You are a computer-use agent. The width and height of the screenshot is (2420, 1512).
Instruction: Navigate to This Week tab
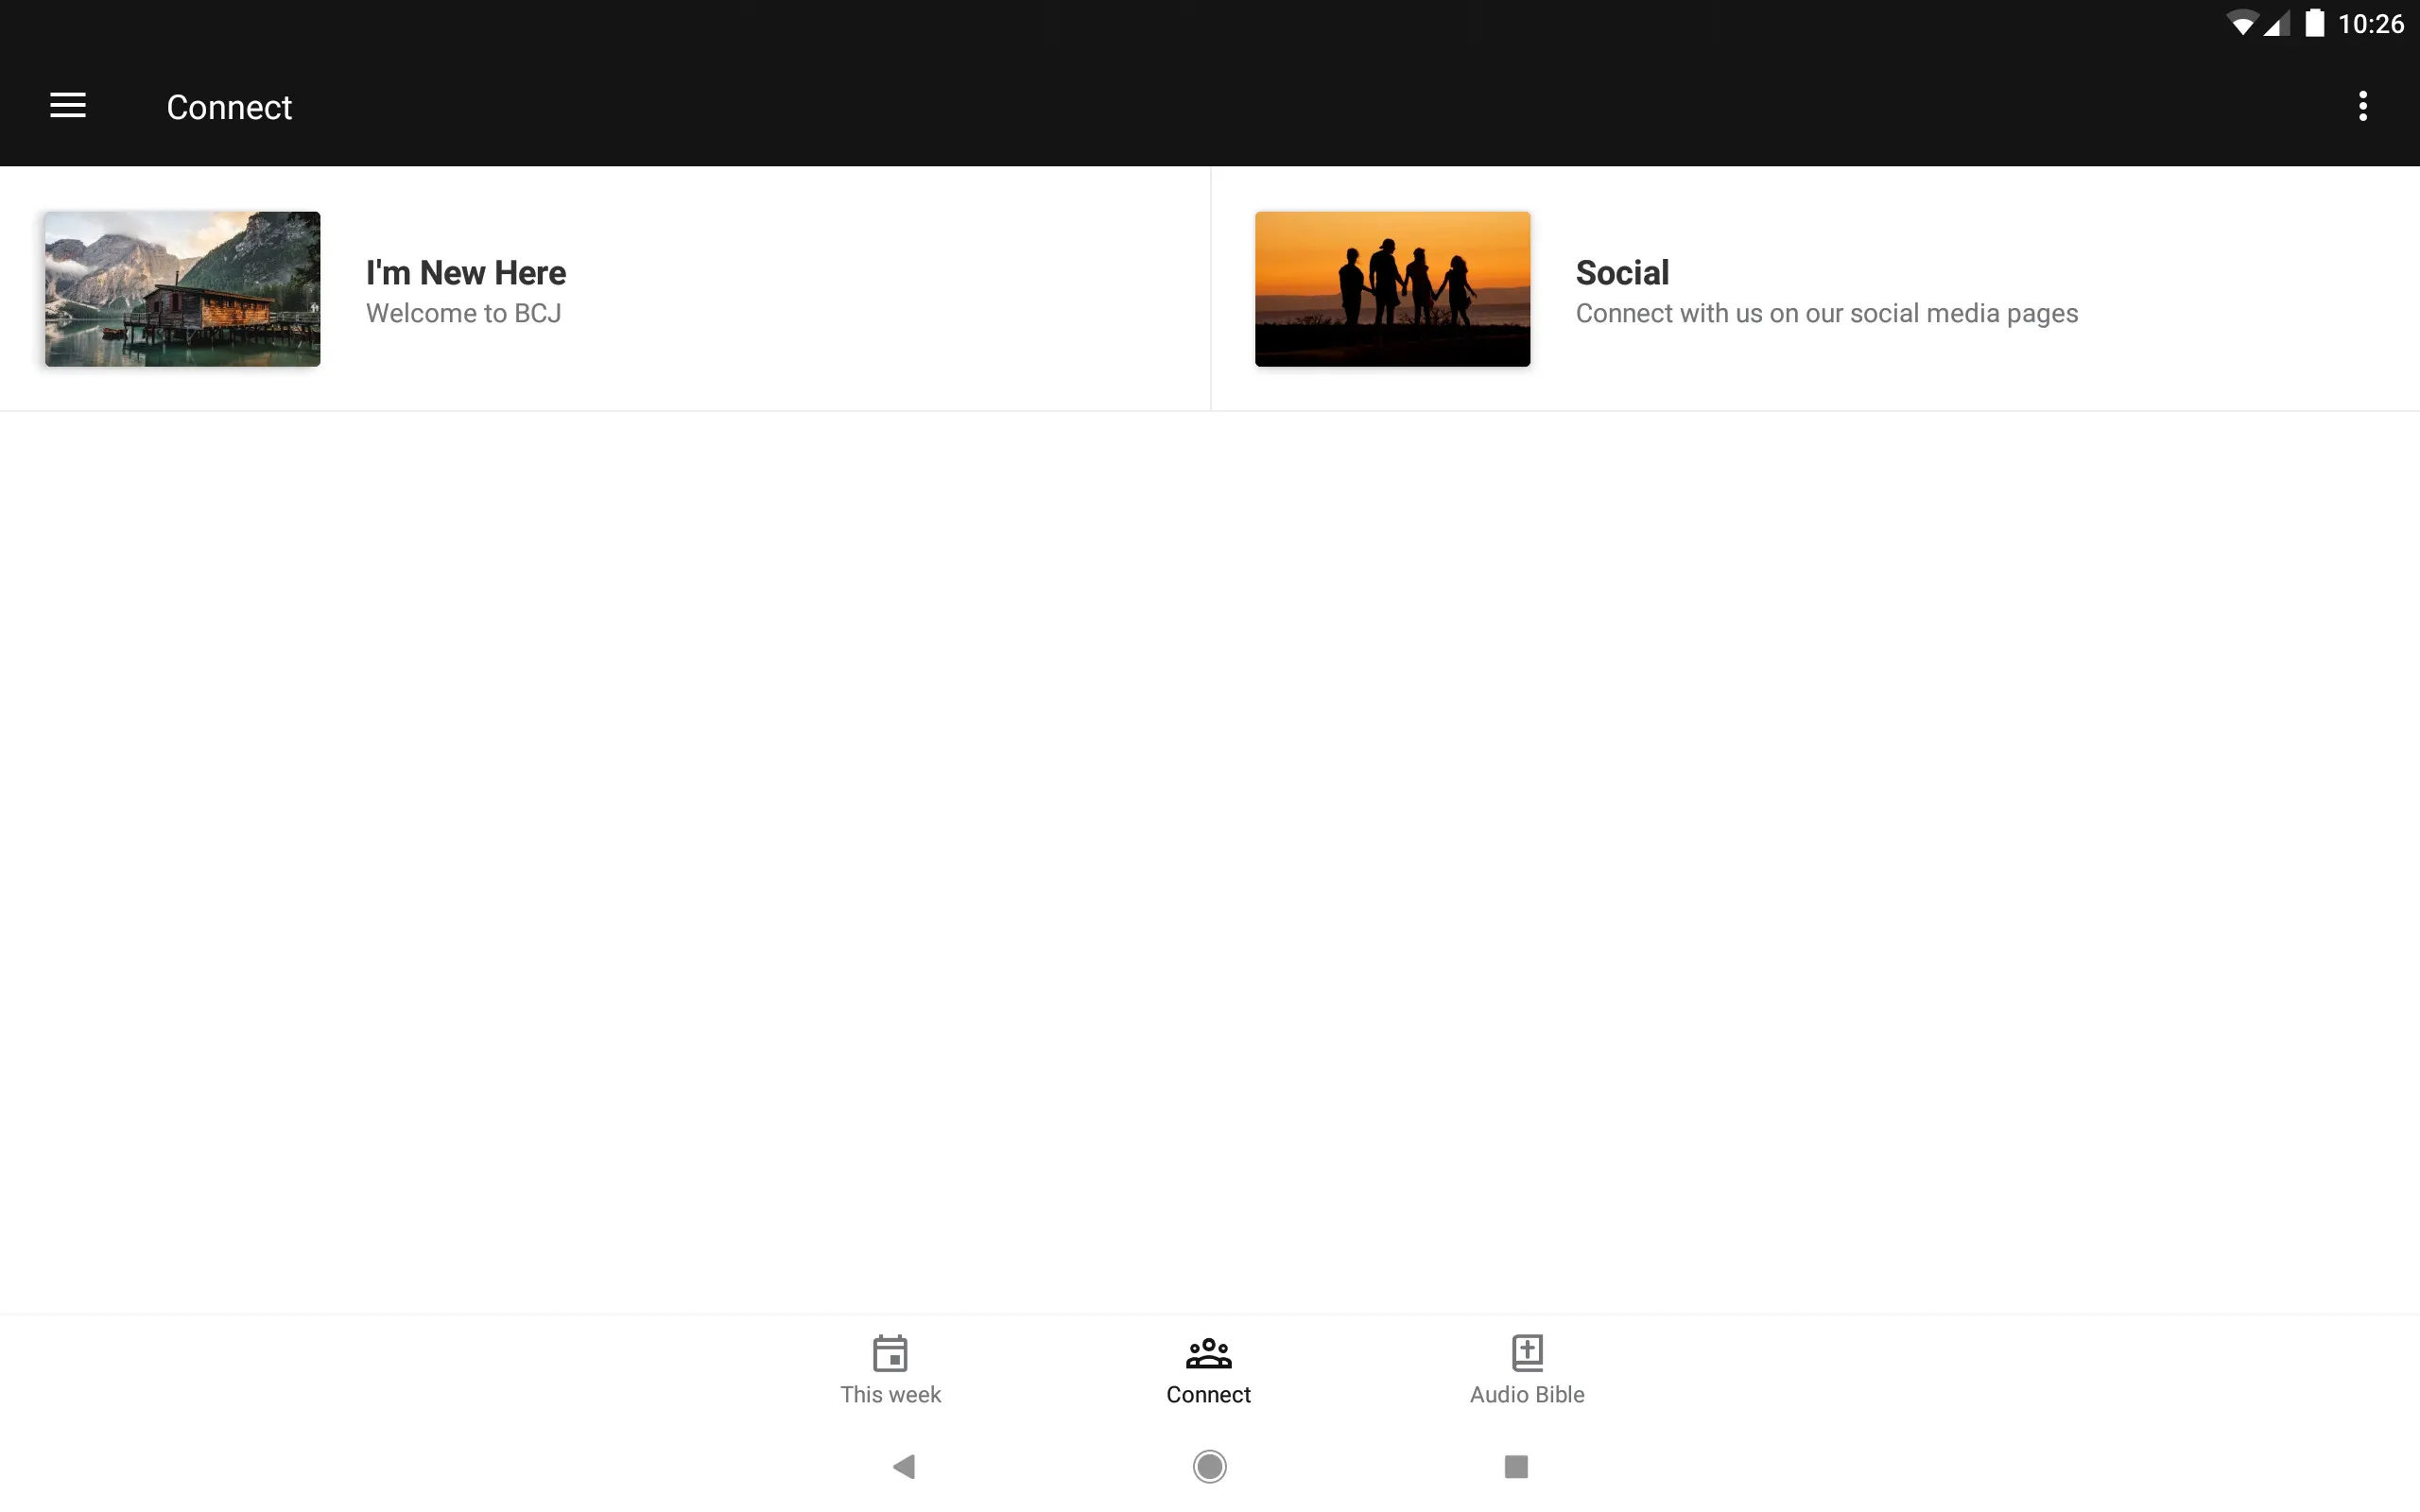click(x=890, y=1369)
